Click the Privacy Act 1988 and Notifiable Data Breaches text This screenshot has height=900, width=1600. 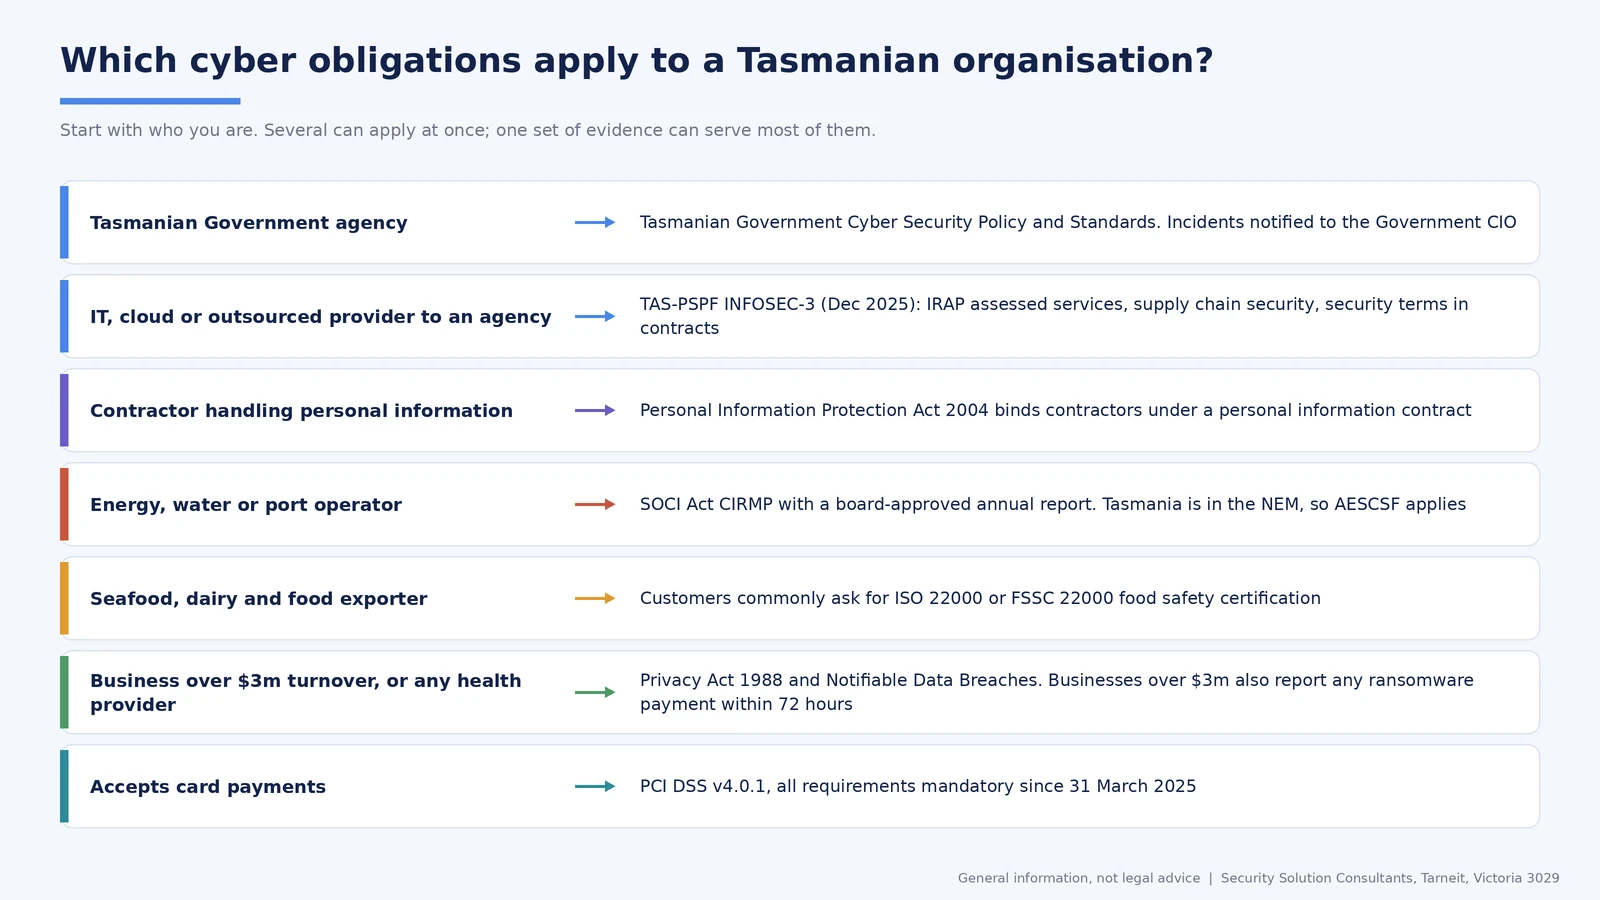click(1057, 692)
